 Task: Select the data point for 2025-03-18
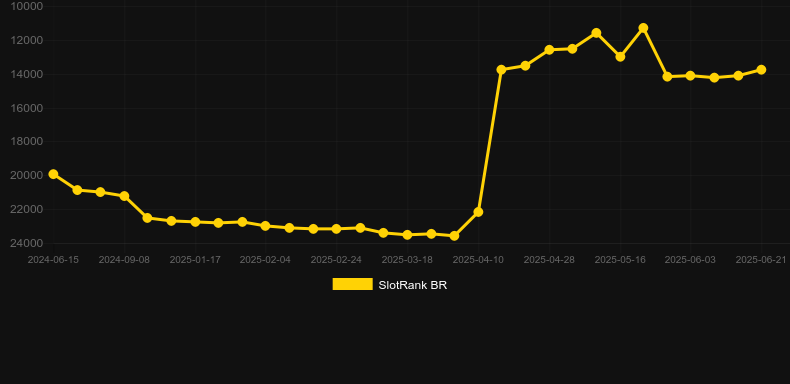pos(407,235)
